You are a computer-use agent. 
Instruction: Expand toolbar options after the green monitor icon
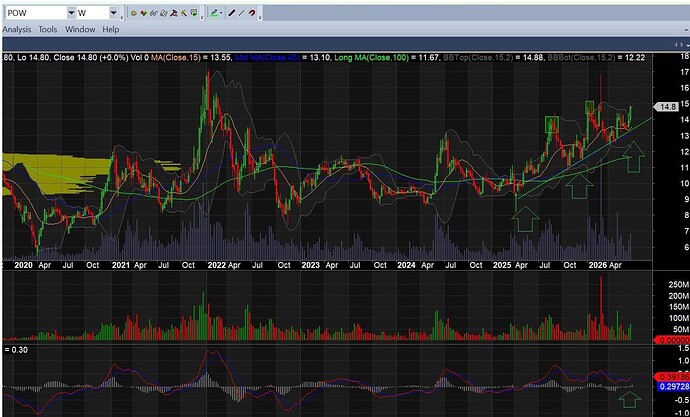tap(202, 18)
